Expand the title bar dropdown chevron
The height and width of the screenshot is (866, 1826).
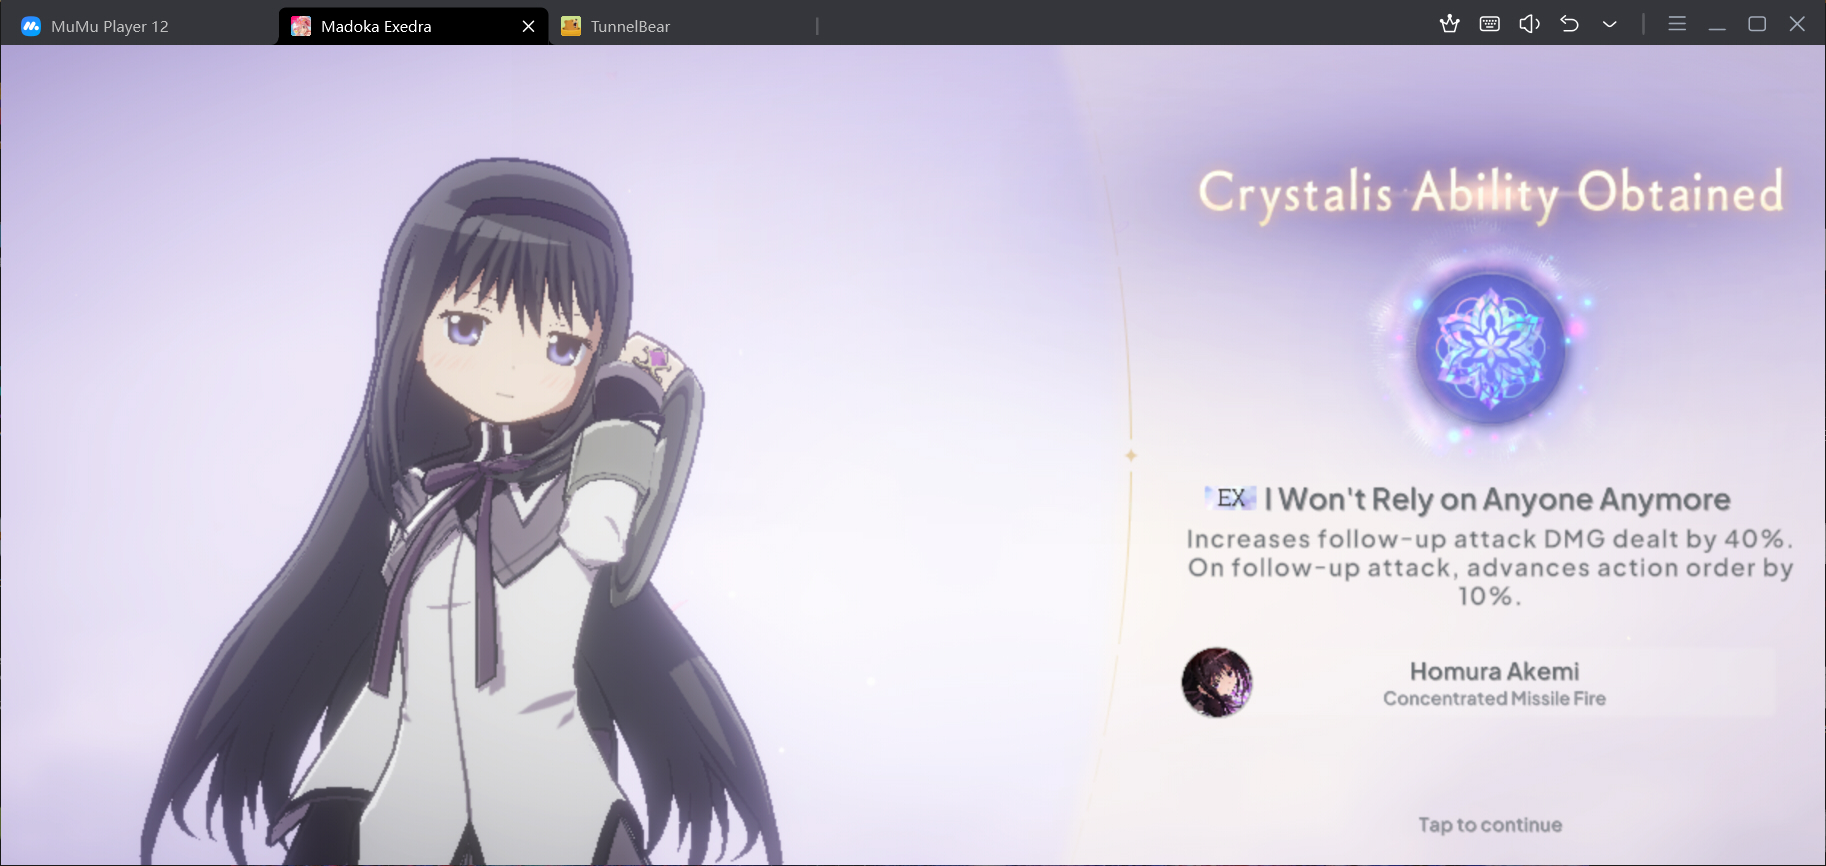point(1609,24)
